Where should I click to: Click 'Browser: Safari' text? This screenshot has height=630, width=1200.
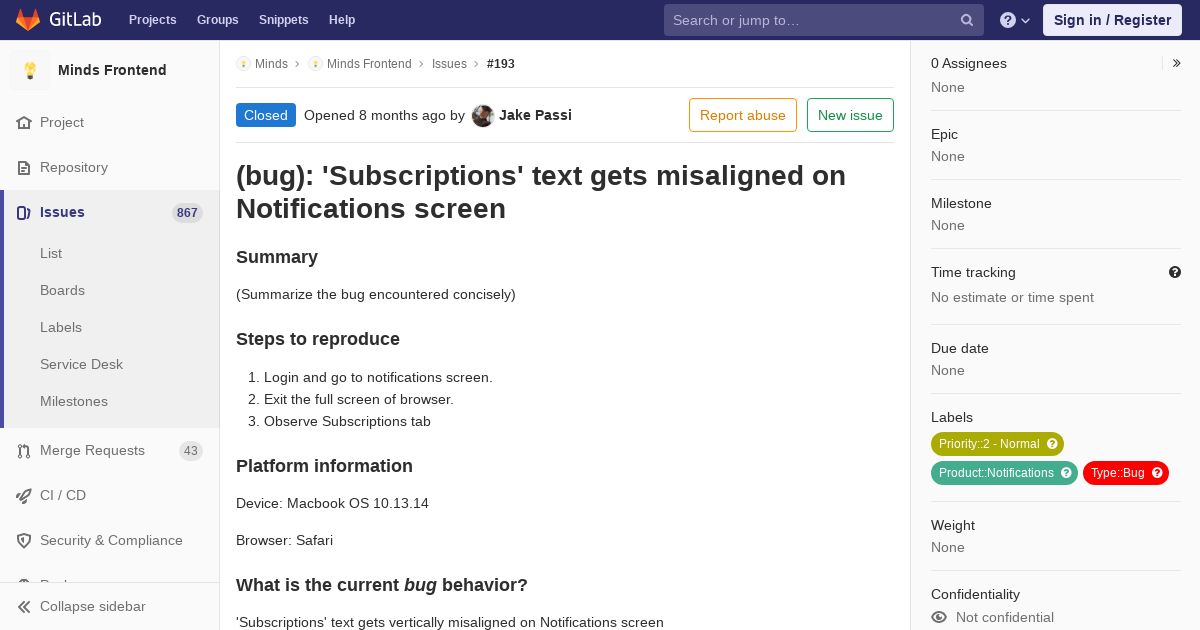pyautogui.click(x=284, y=540)
